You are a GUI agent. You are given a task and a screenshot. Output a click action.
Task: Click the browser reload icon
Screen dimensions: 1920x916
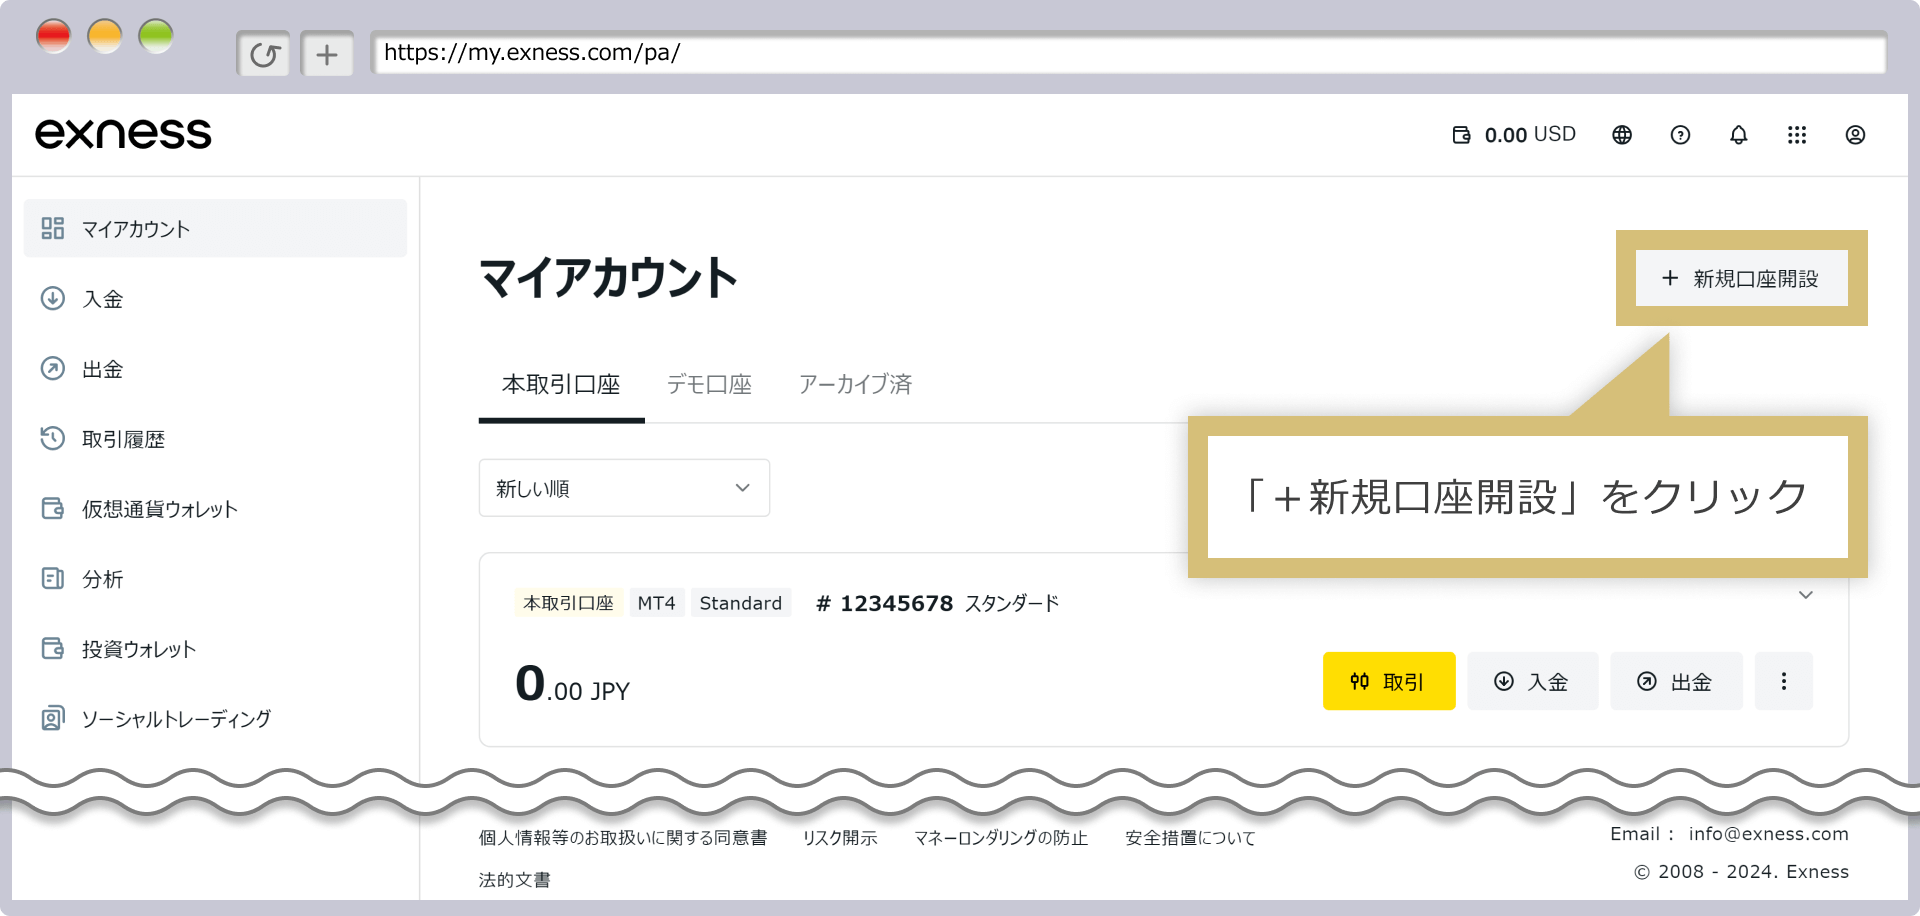click(264, 54)
